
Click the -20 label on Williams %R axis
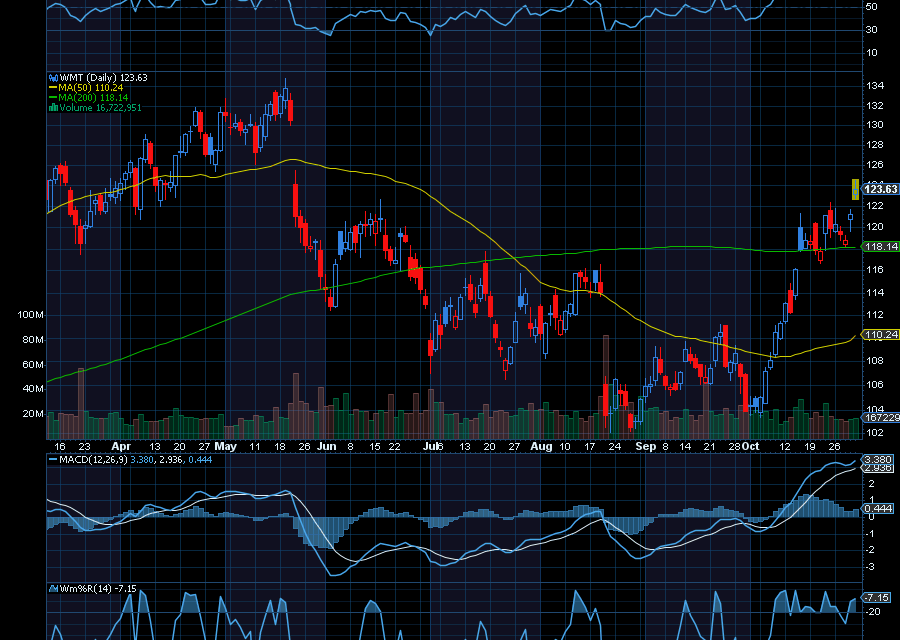point(872,612)
